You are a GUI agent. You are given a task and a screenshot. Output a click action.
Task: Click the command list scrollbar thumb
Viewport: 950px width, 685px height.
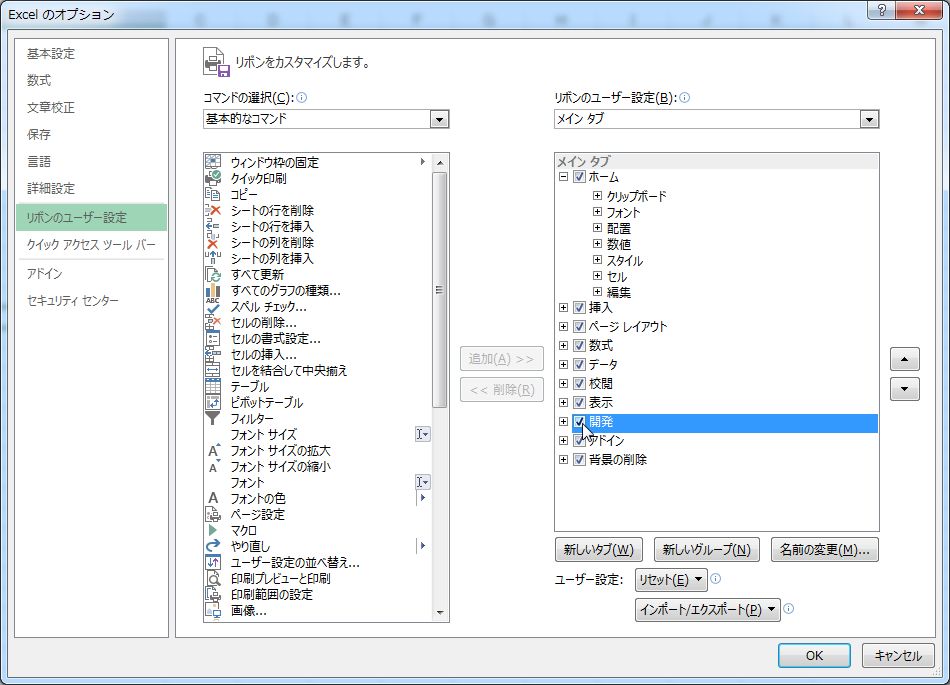coord(440,290)
